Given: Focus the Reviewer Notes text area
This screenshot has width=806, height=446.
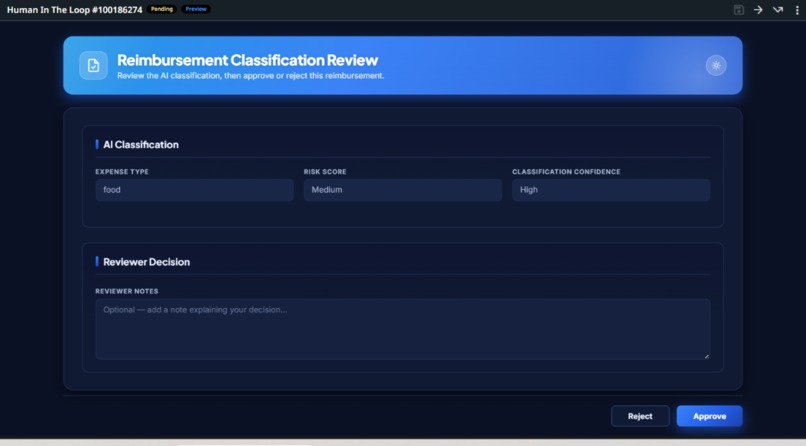Looking at the screenshot, I should click(x=403, y=329).
